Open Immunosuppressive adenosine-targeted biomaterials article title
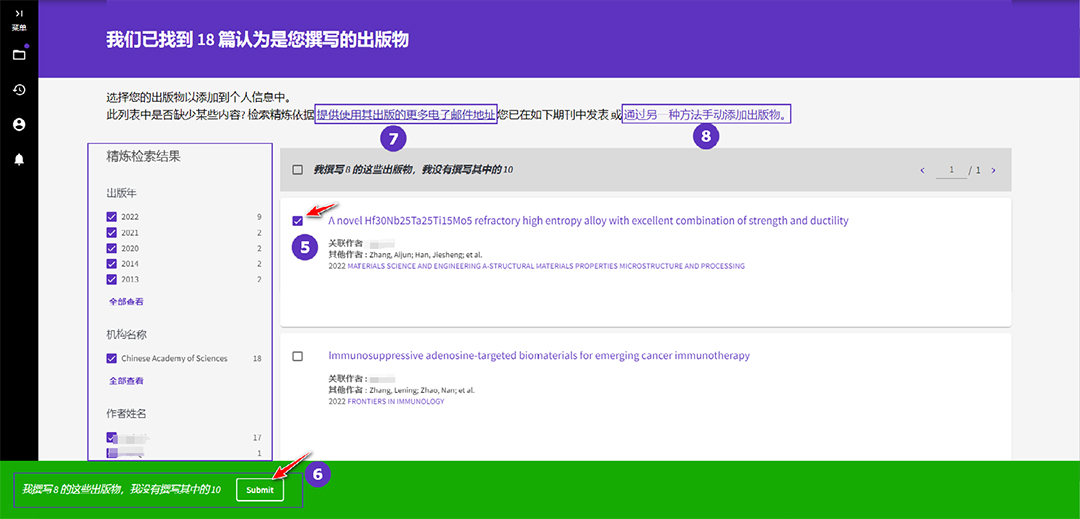Image resolution: width=1080 pixels, height=519 pixels. [539, 356]
